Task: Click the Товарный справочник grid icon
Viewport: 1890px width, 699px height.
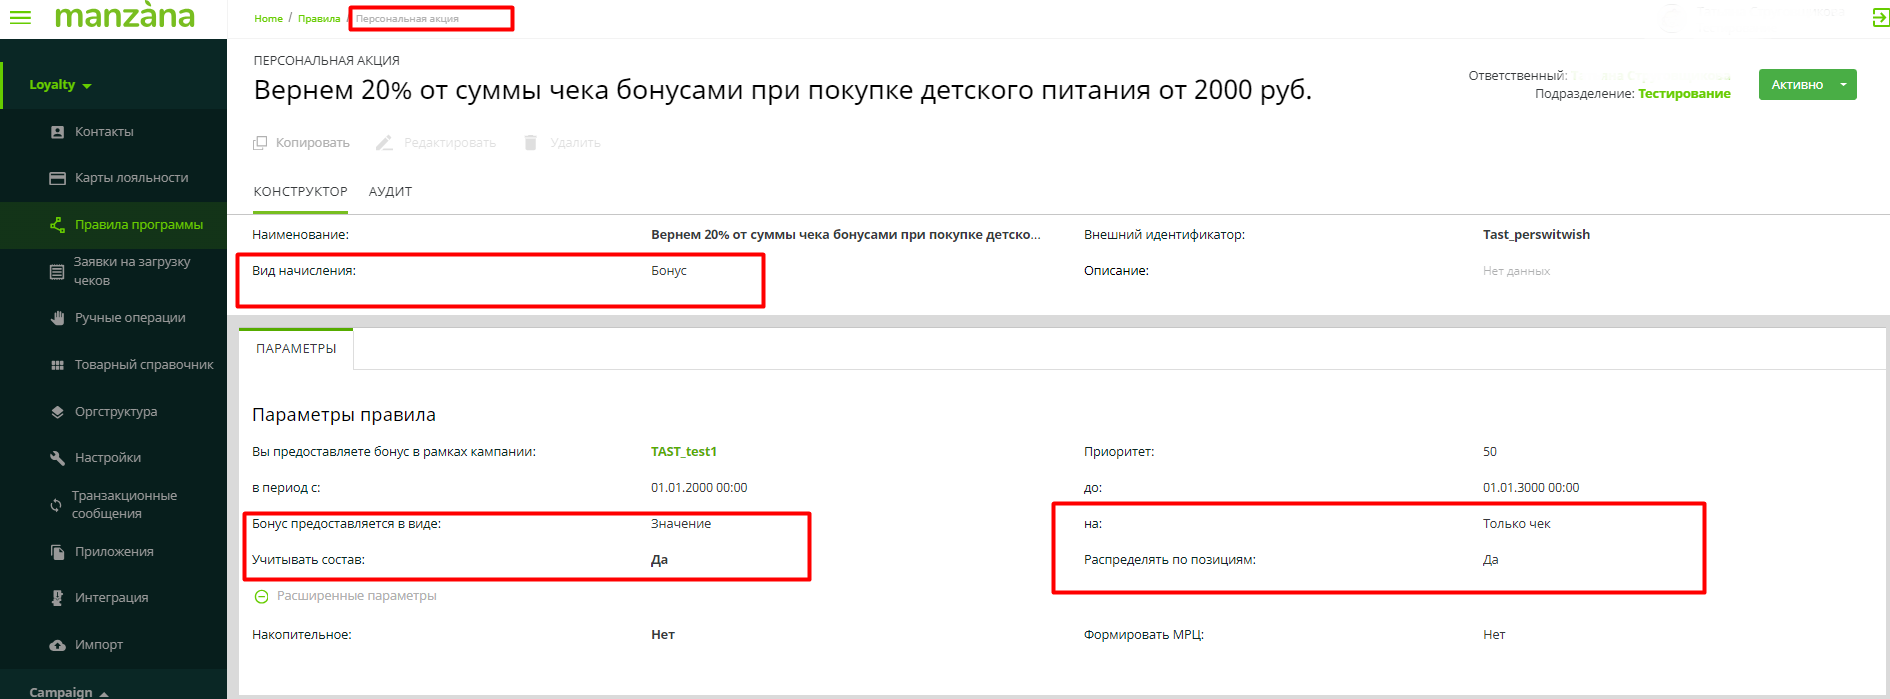Action: [x=57, y=365]
